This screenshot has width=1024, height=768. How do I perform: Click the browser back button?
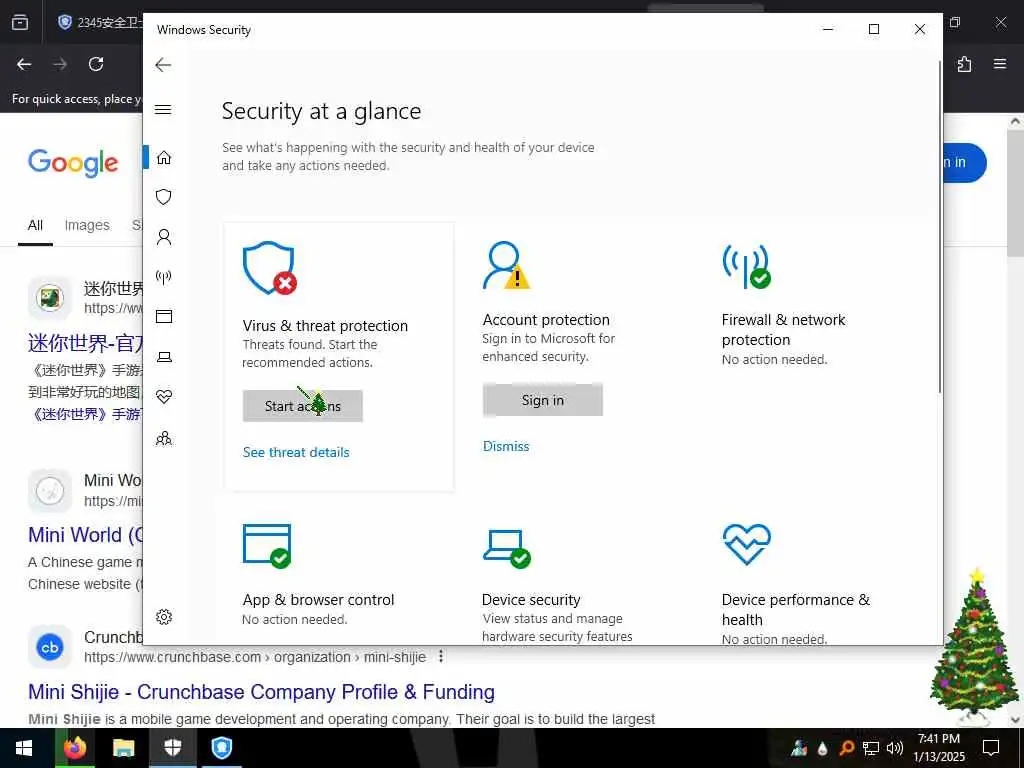point(24,64)
